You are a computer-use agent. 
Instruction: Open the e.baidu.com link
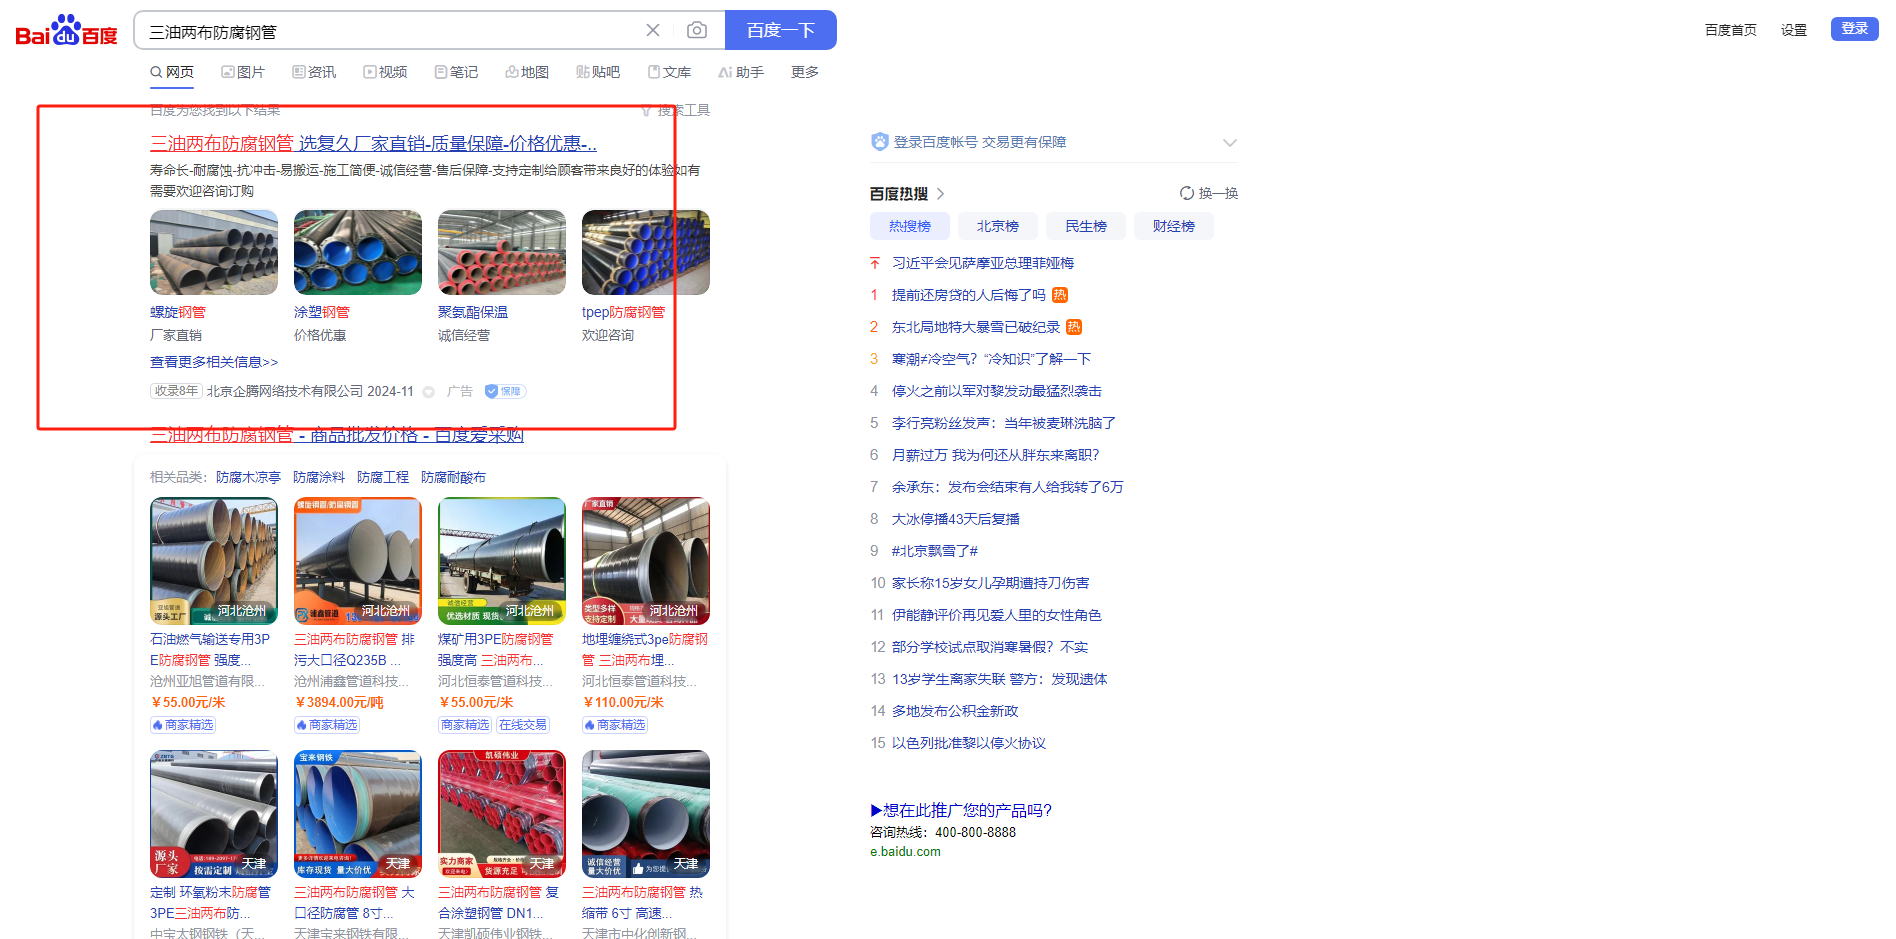click(905, 852)
